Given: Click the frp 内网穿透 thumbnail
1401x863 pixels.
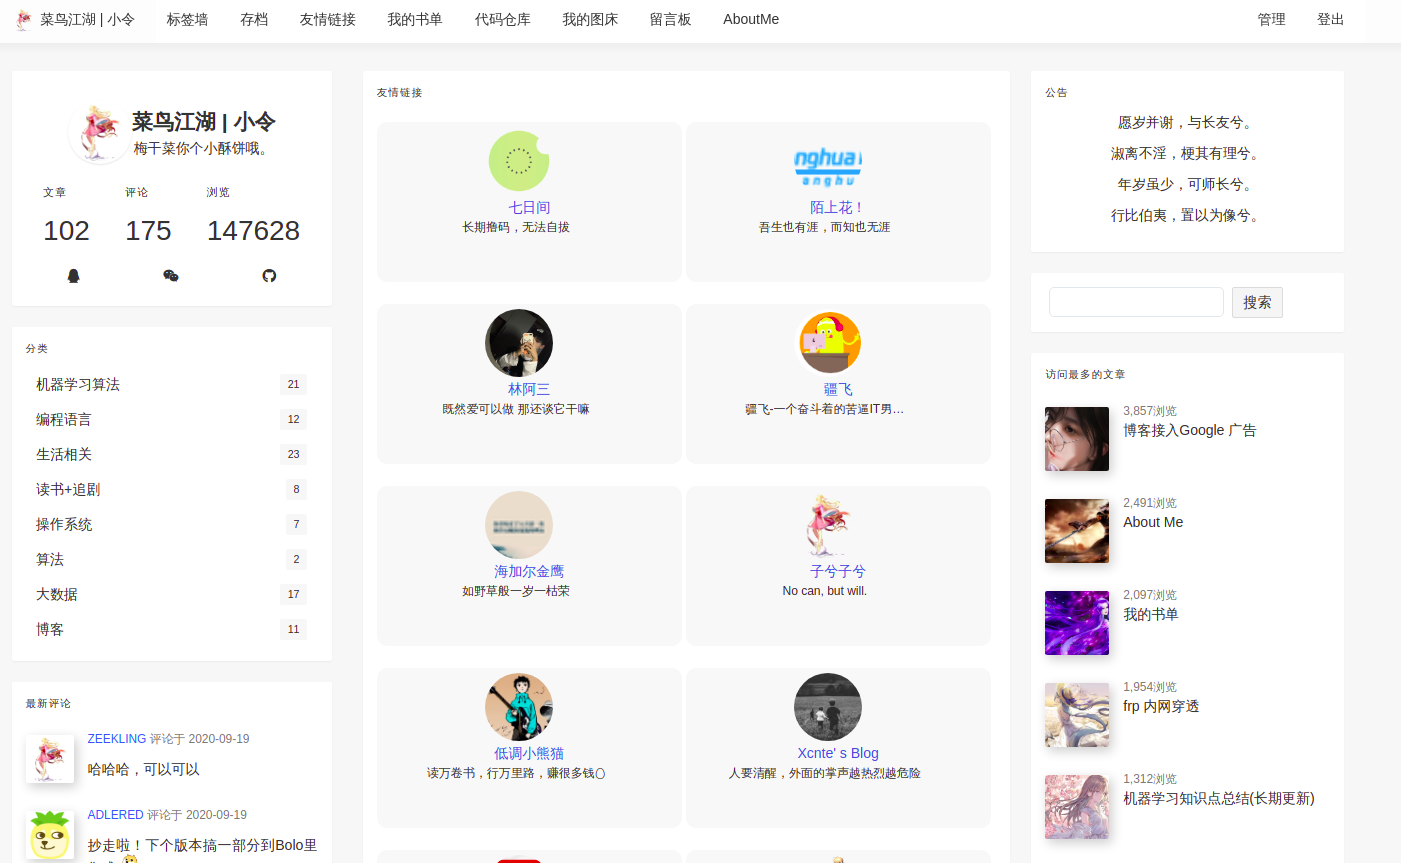Looking at the screenshot, I should [1077, 715].
